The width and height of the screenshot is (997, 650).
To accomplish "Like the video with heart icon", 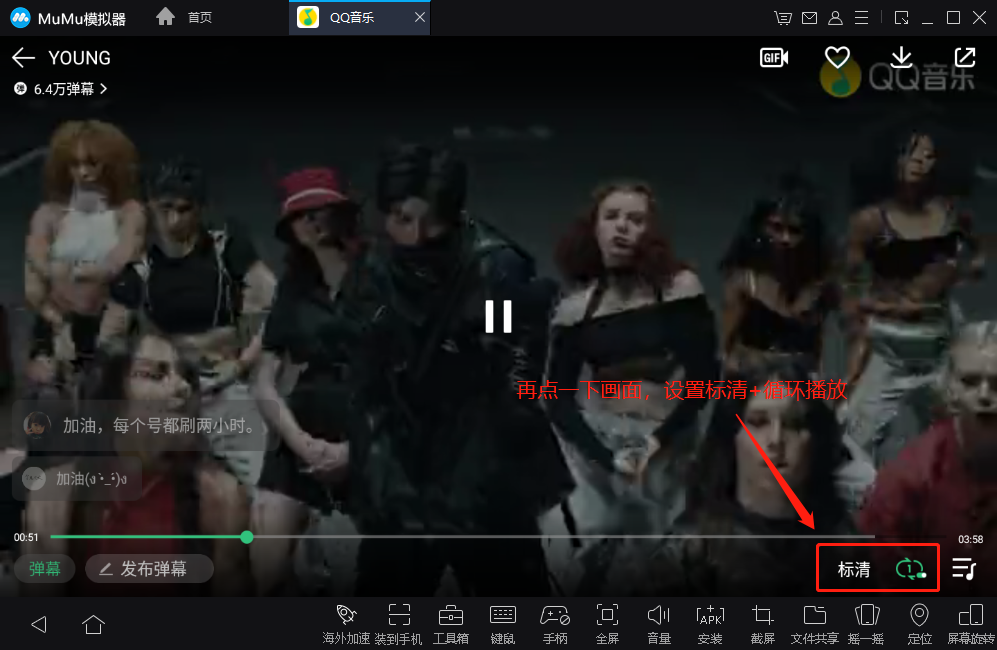I will [x=837, y=57].
